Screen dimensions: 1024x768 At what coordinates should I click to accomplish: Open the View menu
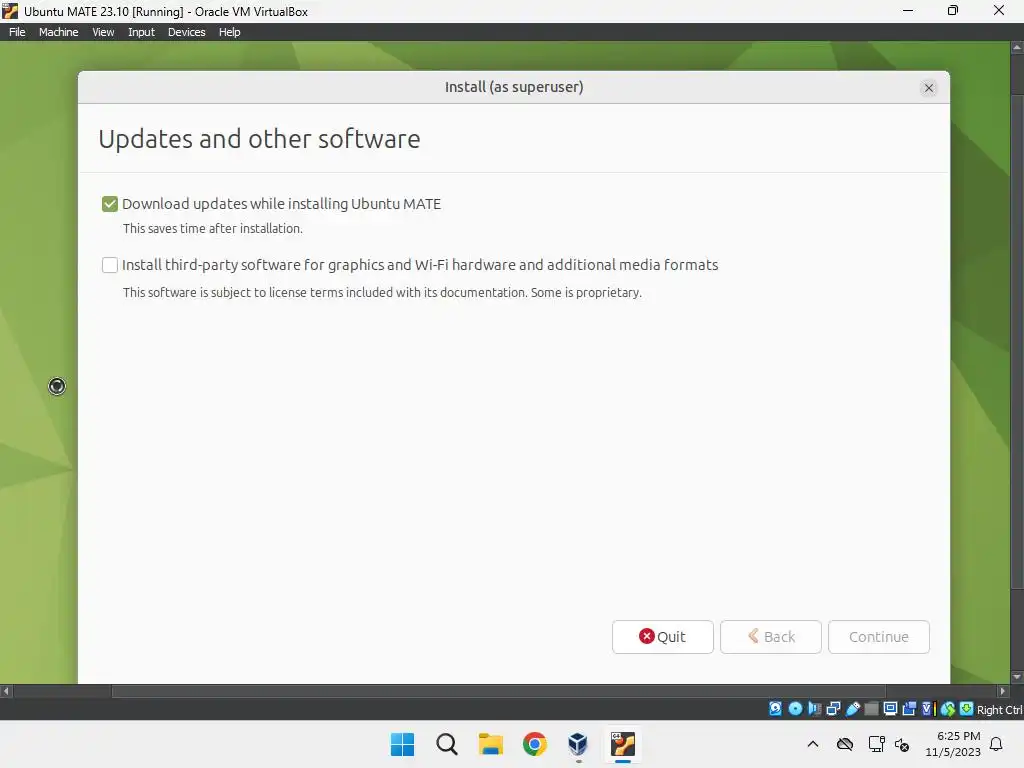103,32
